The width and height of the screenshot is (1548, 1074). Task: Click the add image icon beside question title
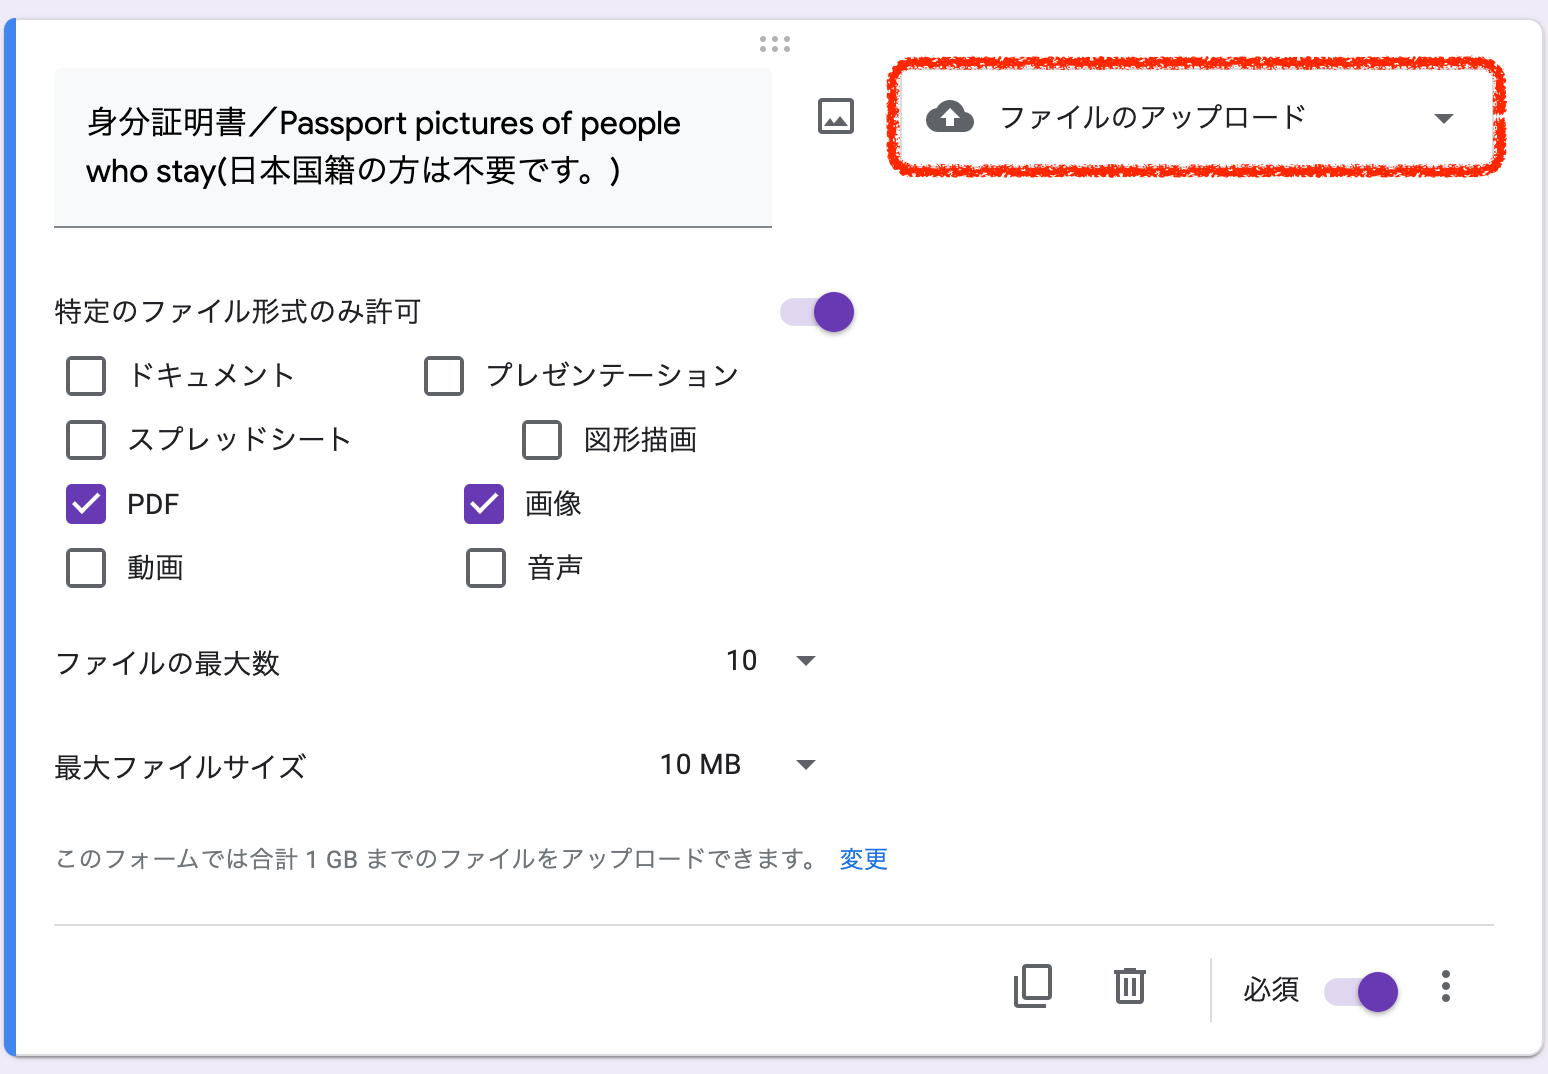click(x=835, y=117)
